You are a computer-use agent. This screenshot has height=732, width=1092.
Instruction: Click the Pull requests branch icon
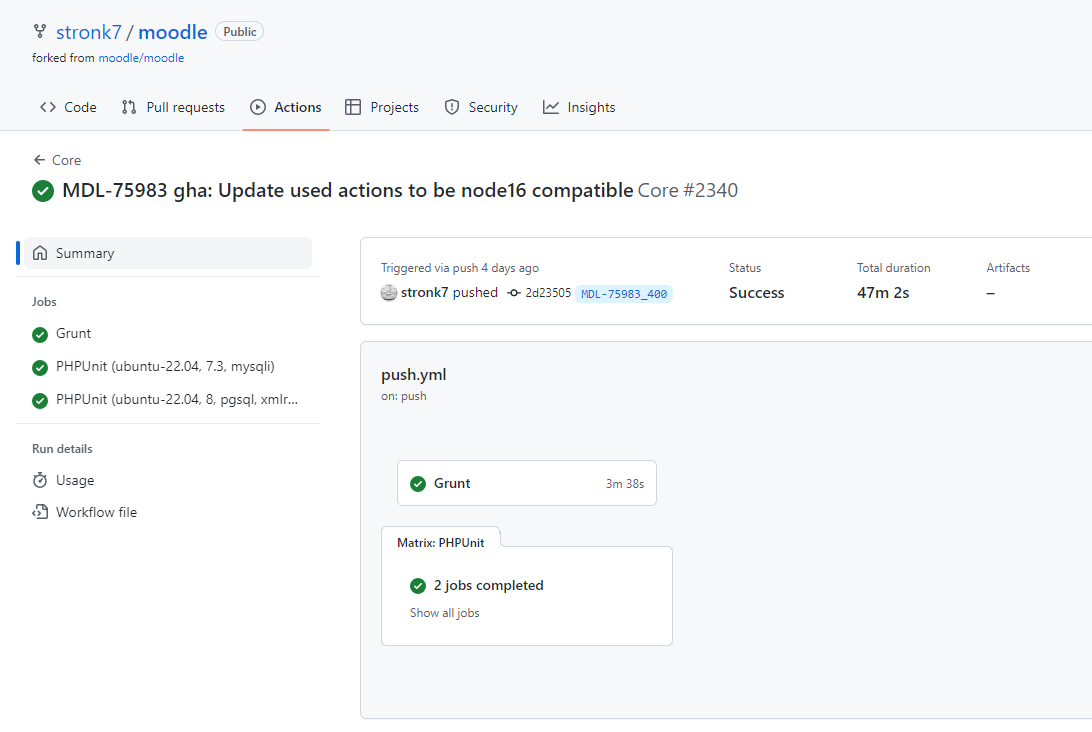(129, 107)
